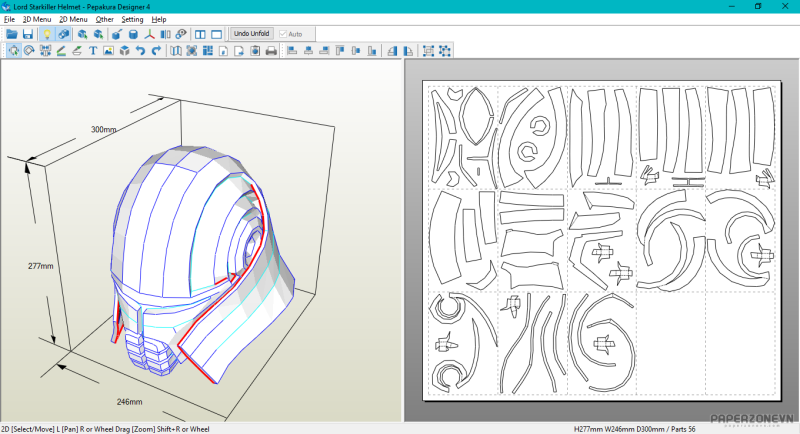Viewport: 800px width, 434px height.
Task: Click the 277mm height dimension label
Action: click(x=41, y=266)
